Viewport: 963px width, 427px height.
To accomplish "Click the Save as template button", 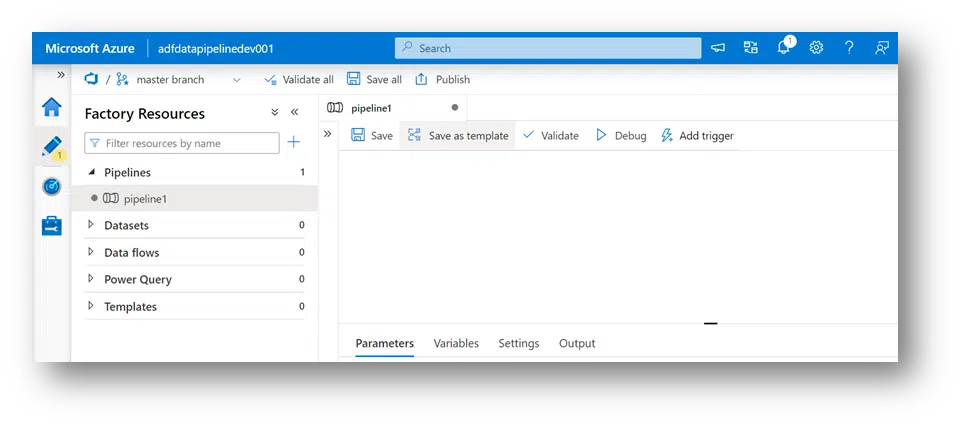I will tap(458, 136).
